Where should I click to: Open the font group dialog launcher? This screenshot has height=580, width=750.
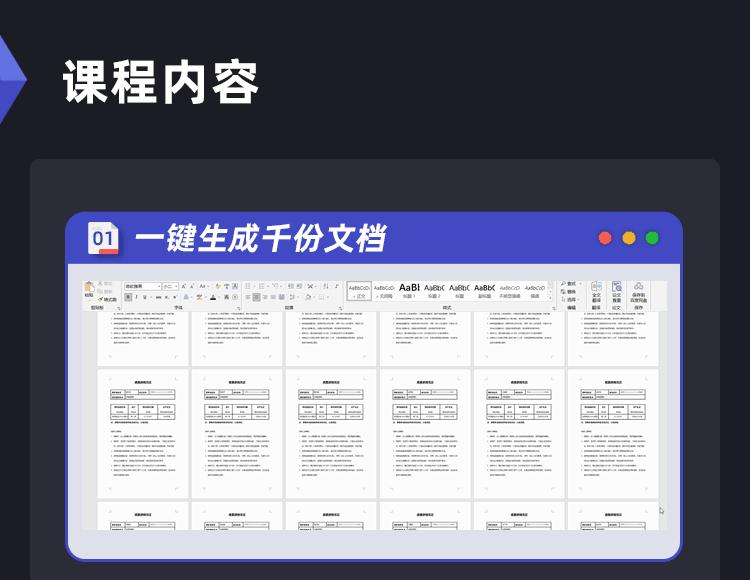[x=238, y=308]
